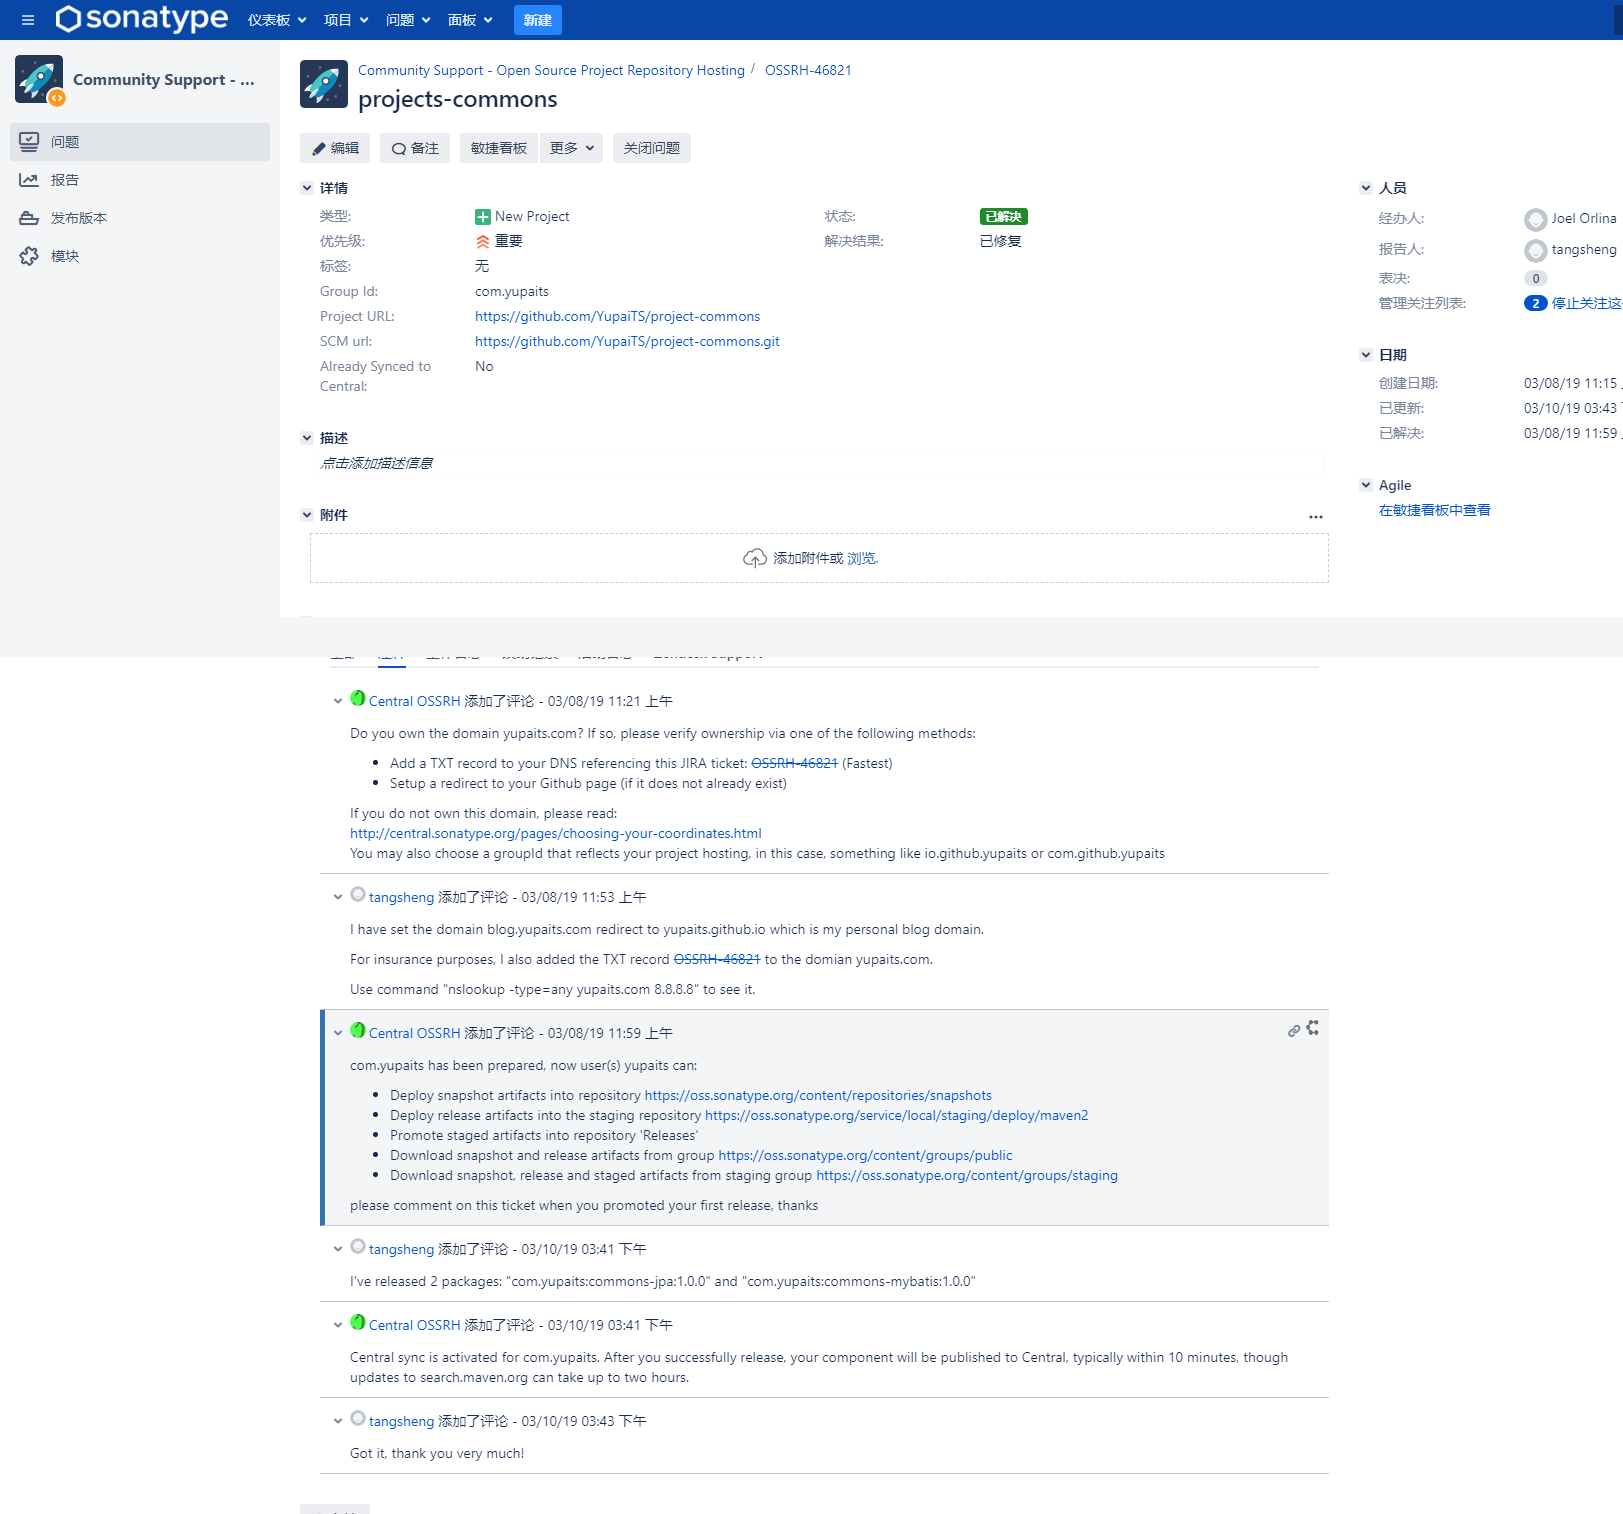Copy permalink icon of highlighted comment
This screenshot has width=1623, height=1514.
pyautogui.click(x=1294, y=1030)
